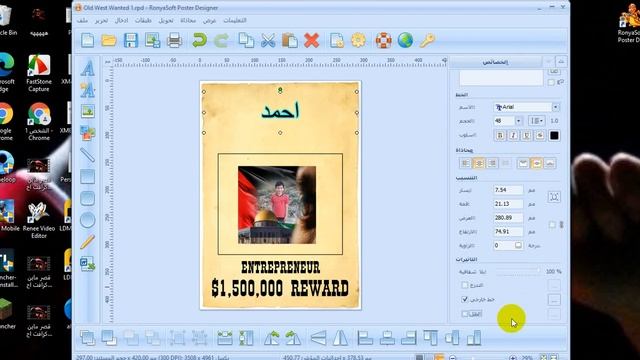Open help with the lifebuoy icon
Screen dimensions: 640x360
tap(383, 40)
